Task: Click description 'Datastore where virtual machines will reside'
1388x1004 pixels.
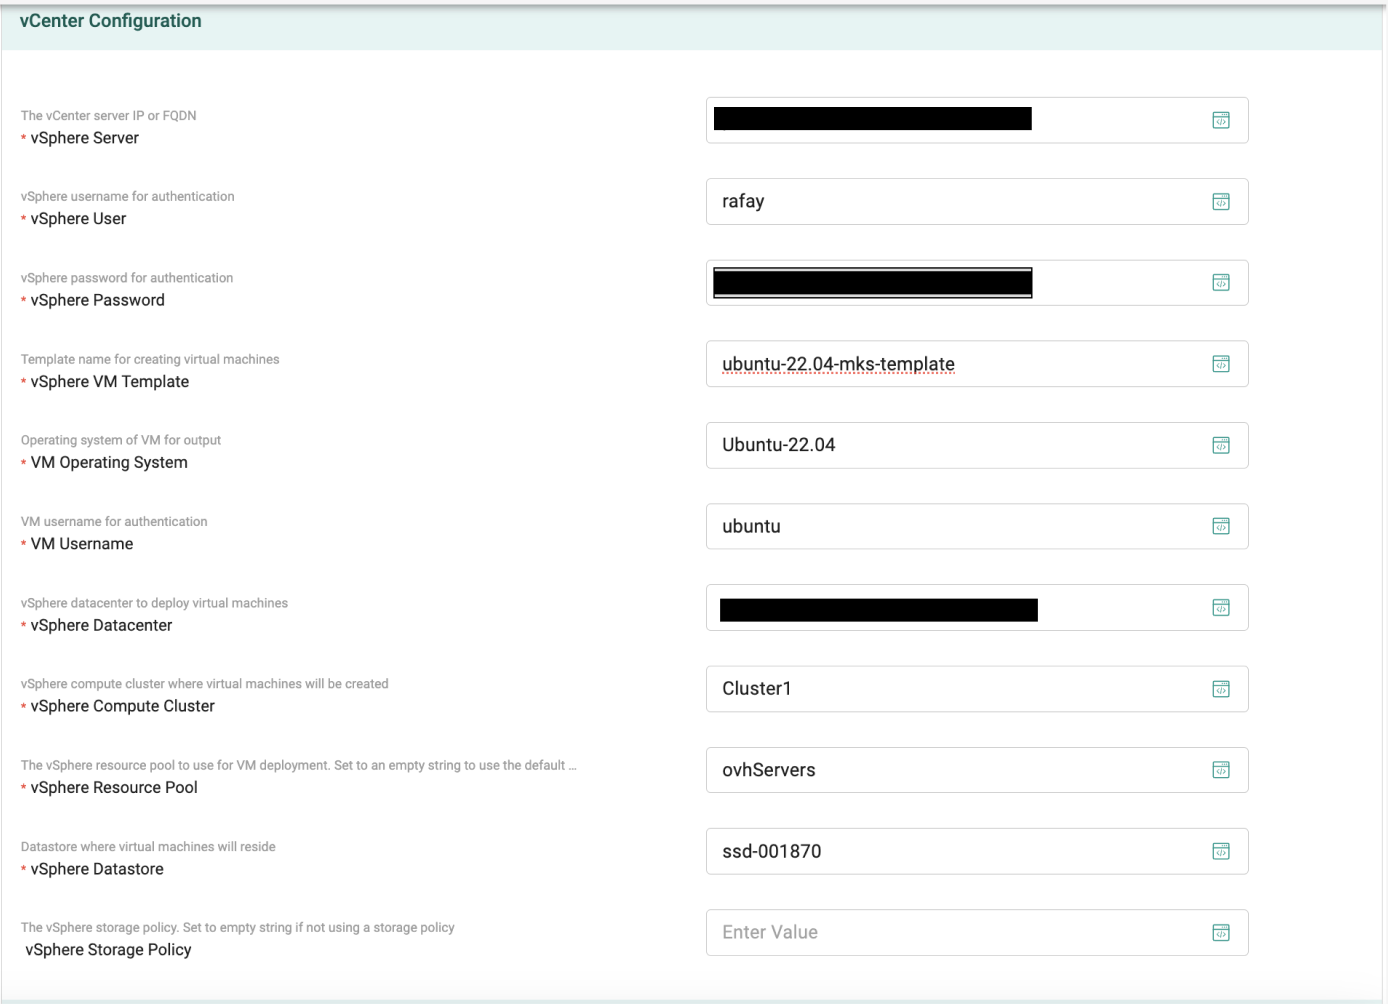Action: pyautogui.click(x=148, y=847)
